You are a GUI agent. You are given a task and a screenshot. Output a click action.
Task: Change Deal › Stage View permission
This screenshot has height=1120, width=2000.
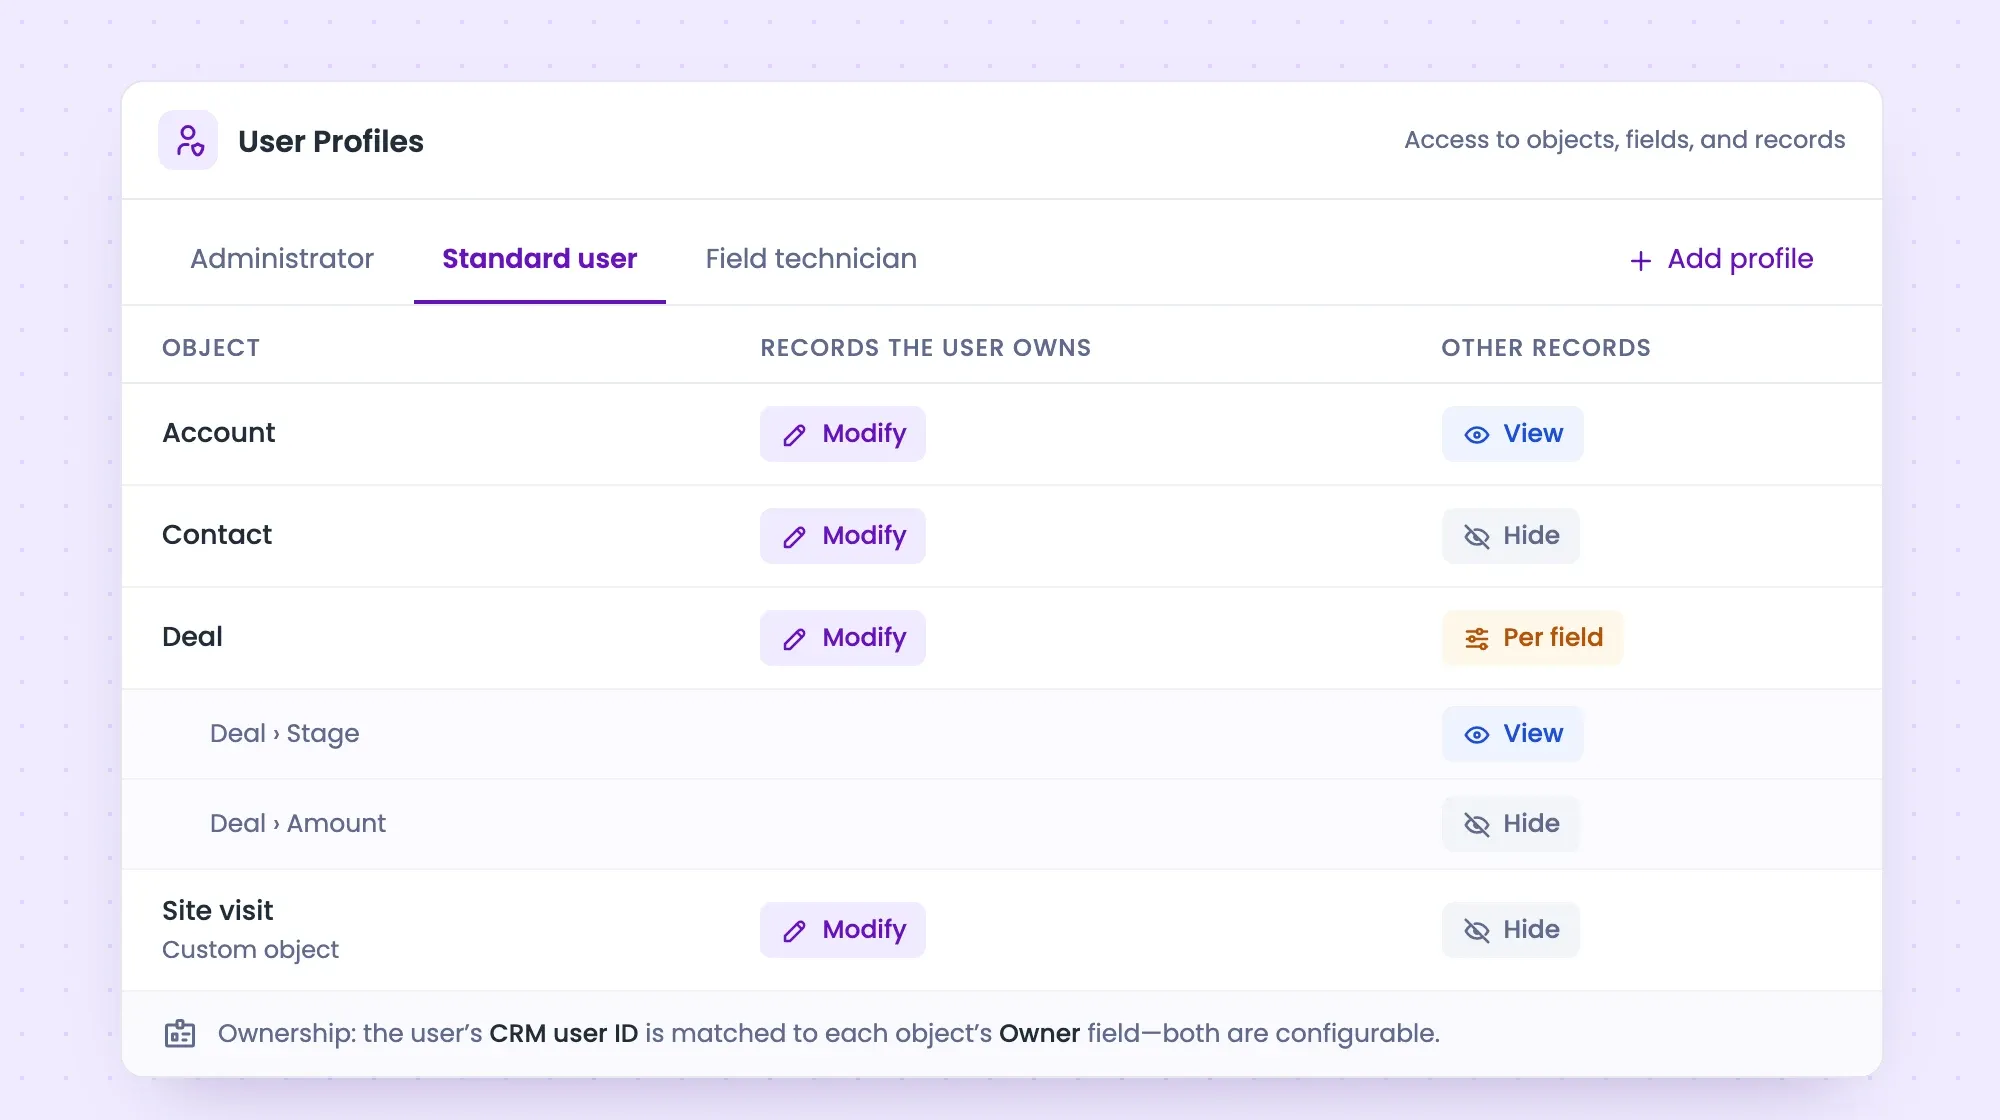click(1513, 734)
